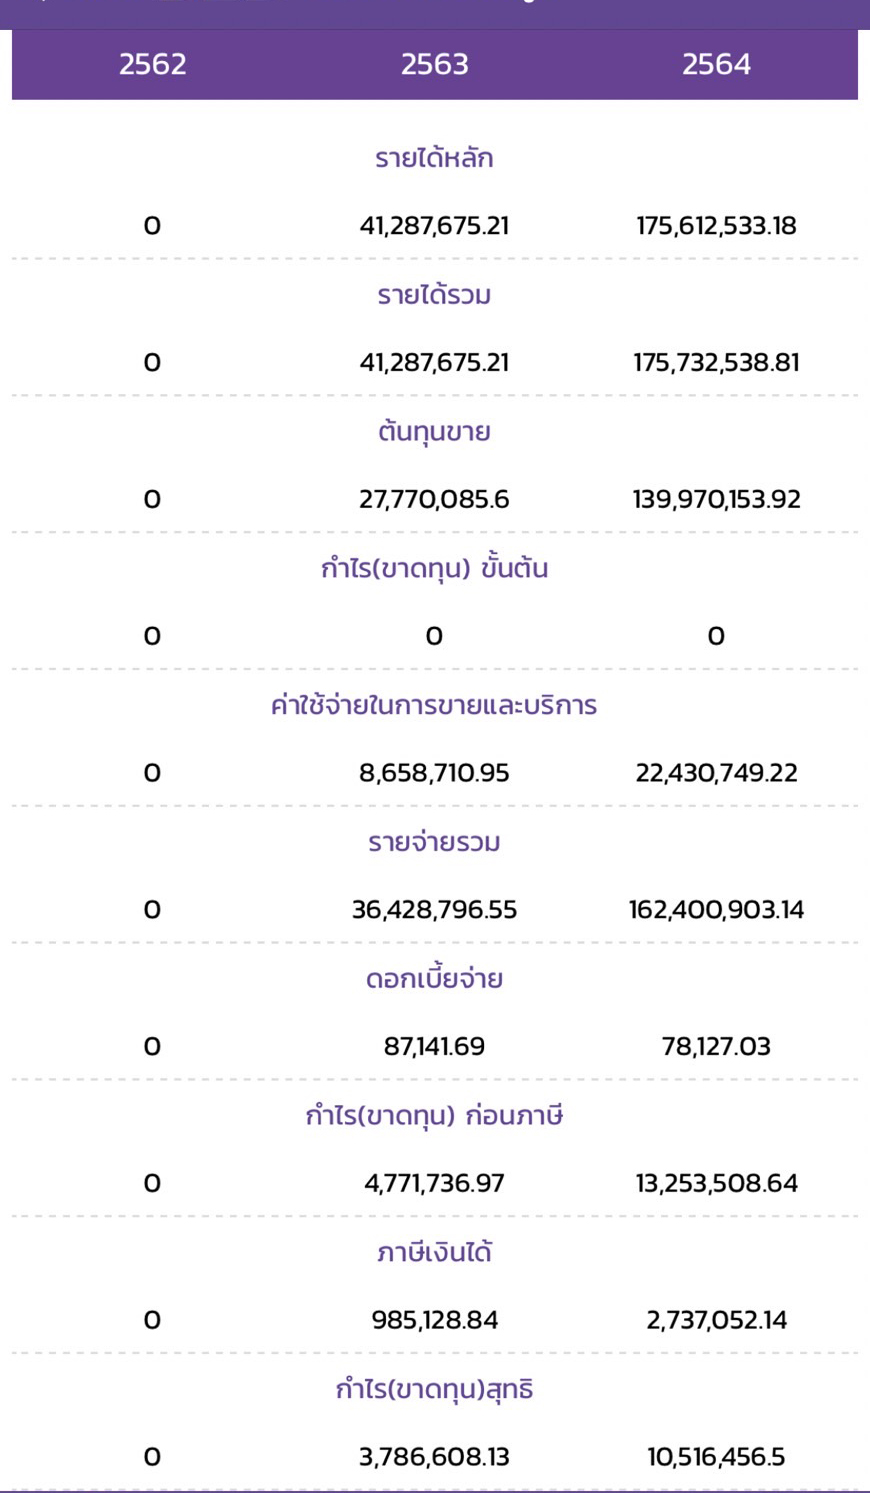
Task: Click the ภาษีเงินได้ row label
Action: pyautogui.click(x=434, y=1252)
